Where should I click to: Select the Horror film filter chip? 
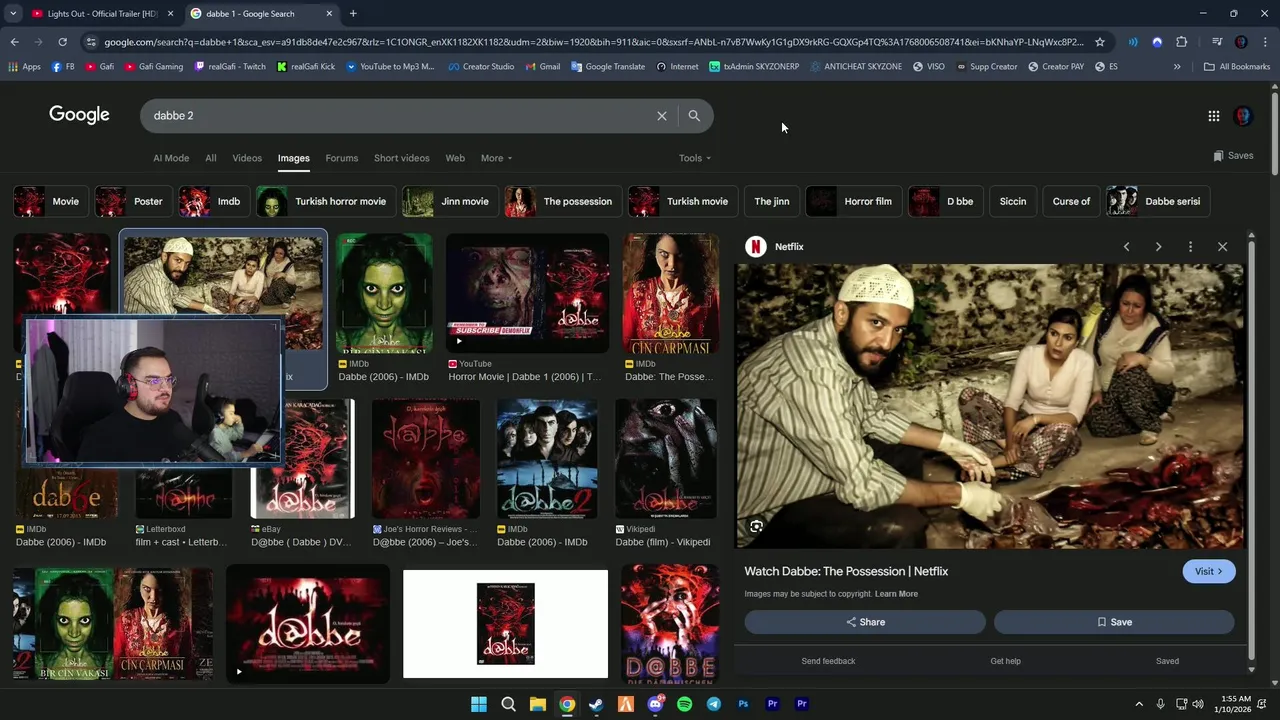853,202
